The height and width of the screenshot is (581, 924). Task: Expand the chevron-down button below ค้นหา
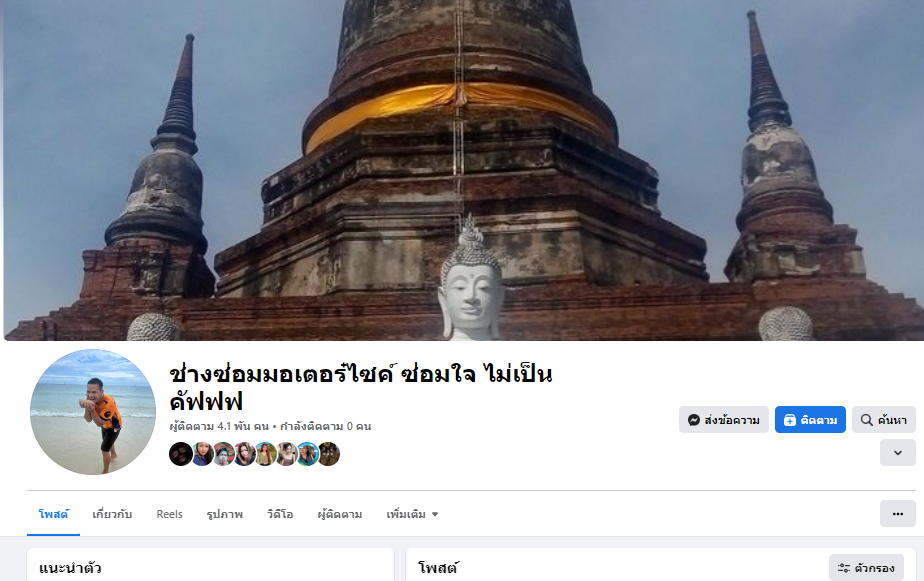897,453
